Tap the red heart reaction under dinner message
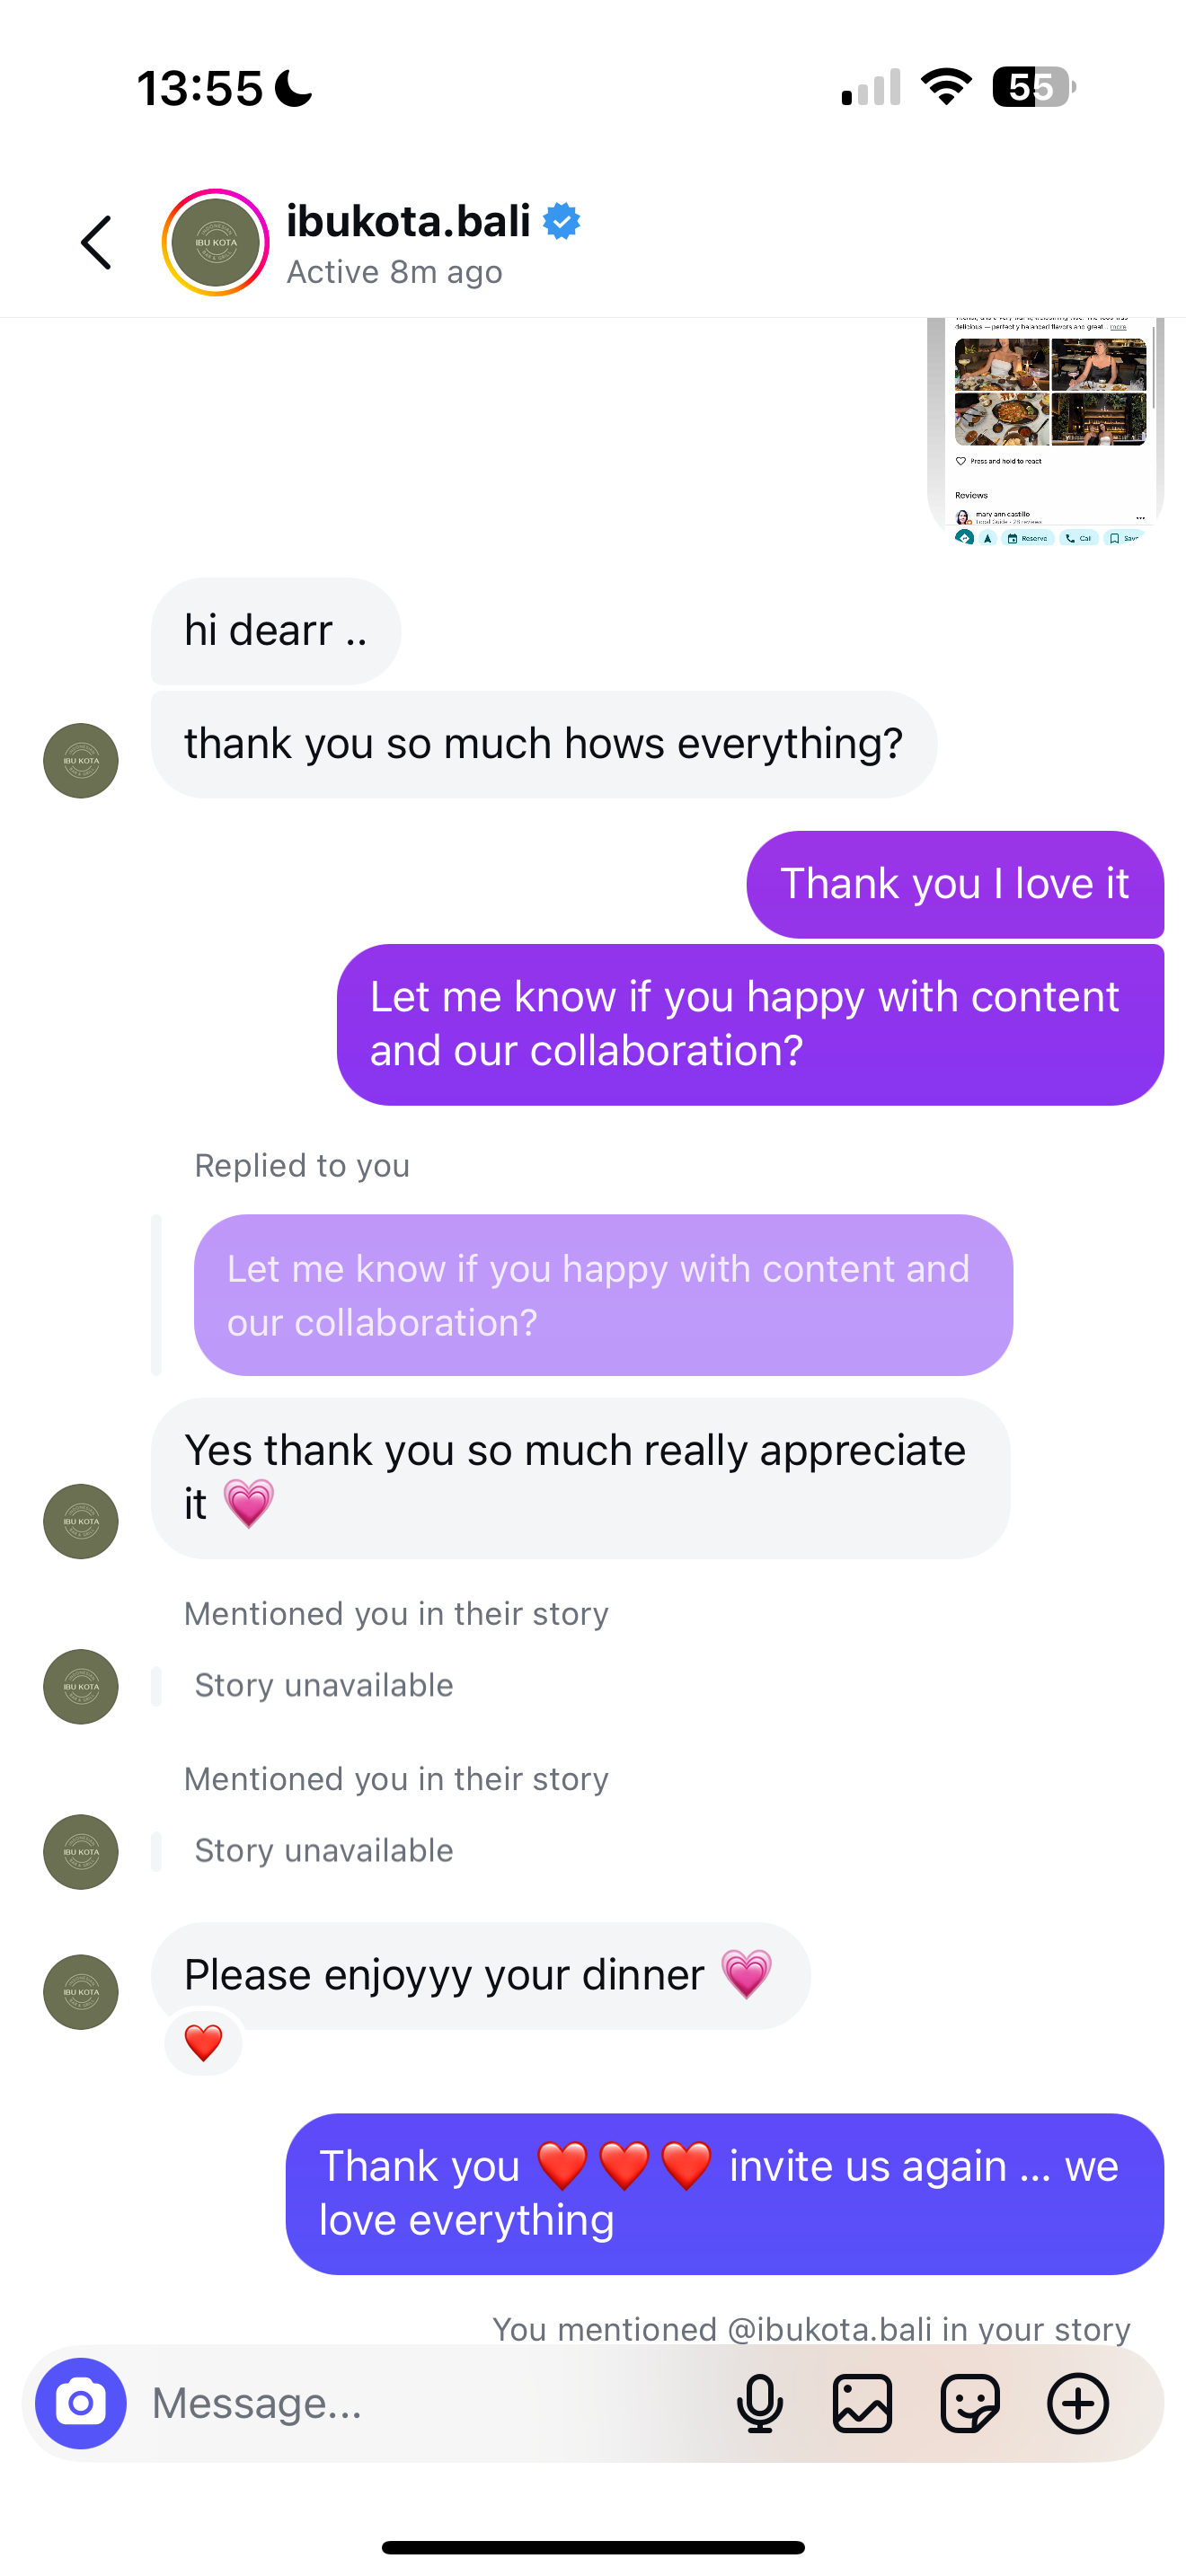 point(203,2042)
